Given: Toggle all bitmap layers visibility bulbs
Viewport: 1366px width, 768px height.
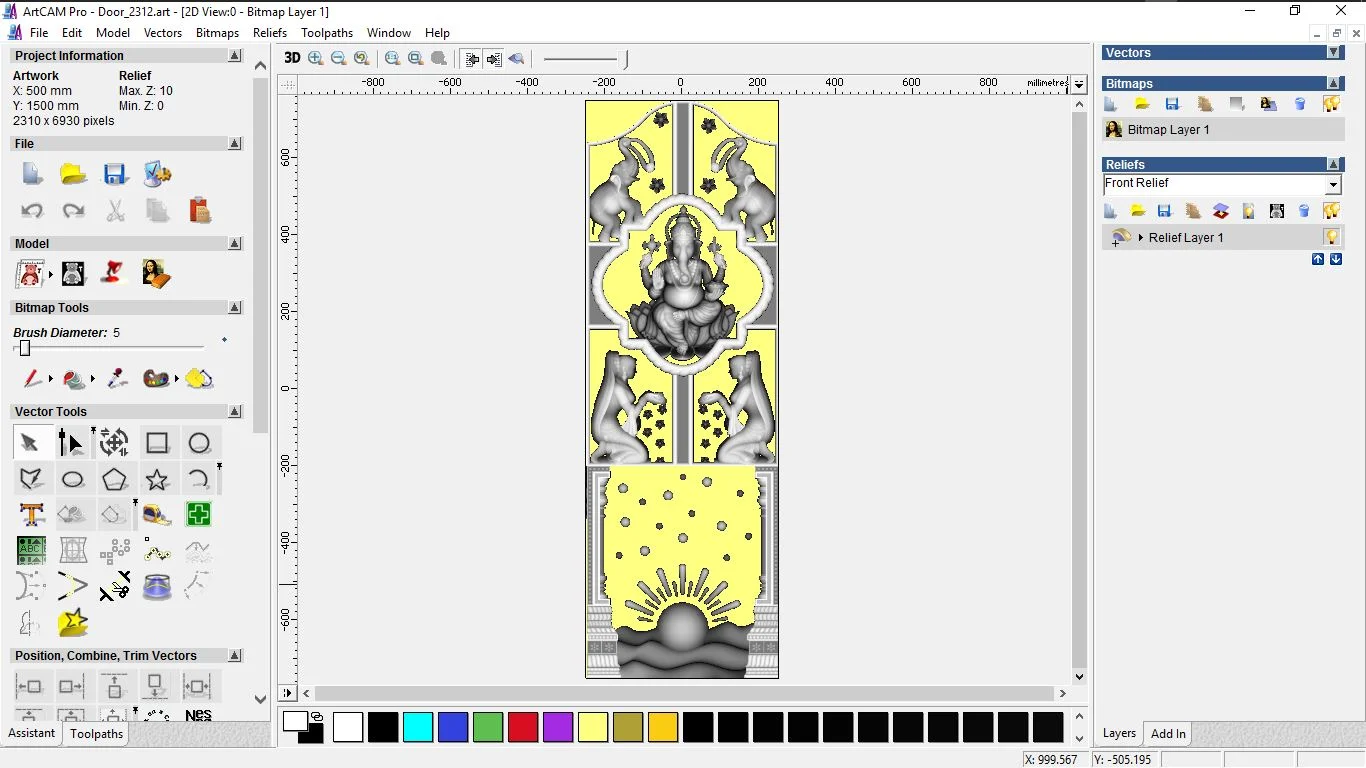Looking at the screenshot, I should [x=1331, y=104].
